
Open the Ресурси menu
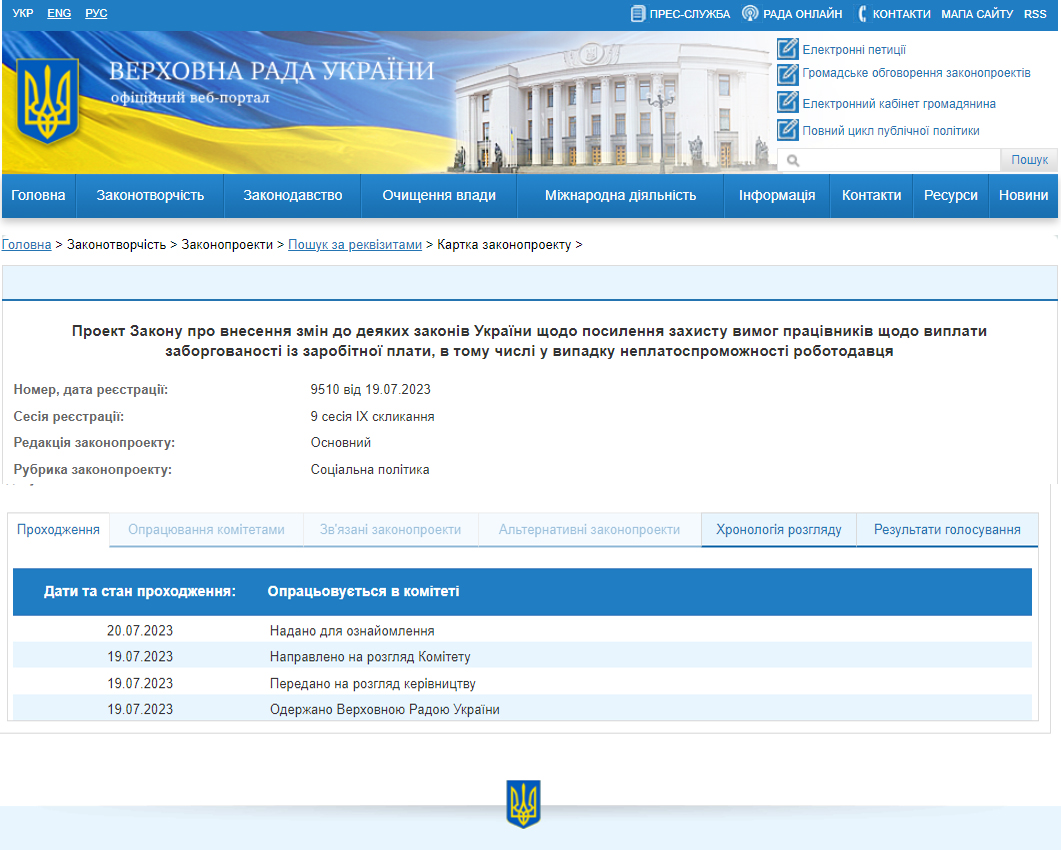951,196
